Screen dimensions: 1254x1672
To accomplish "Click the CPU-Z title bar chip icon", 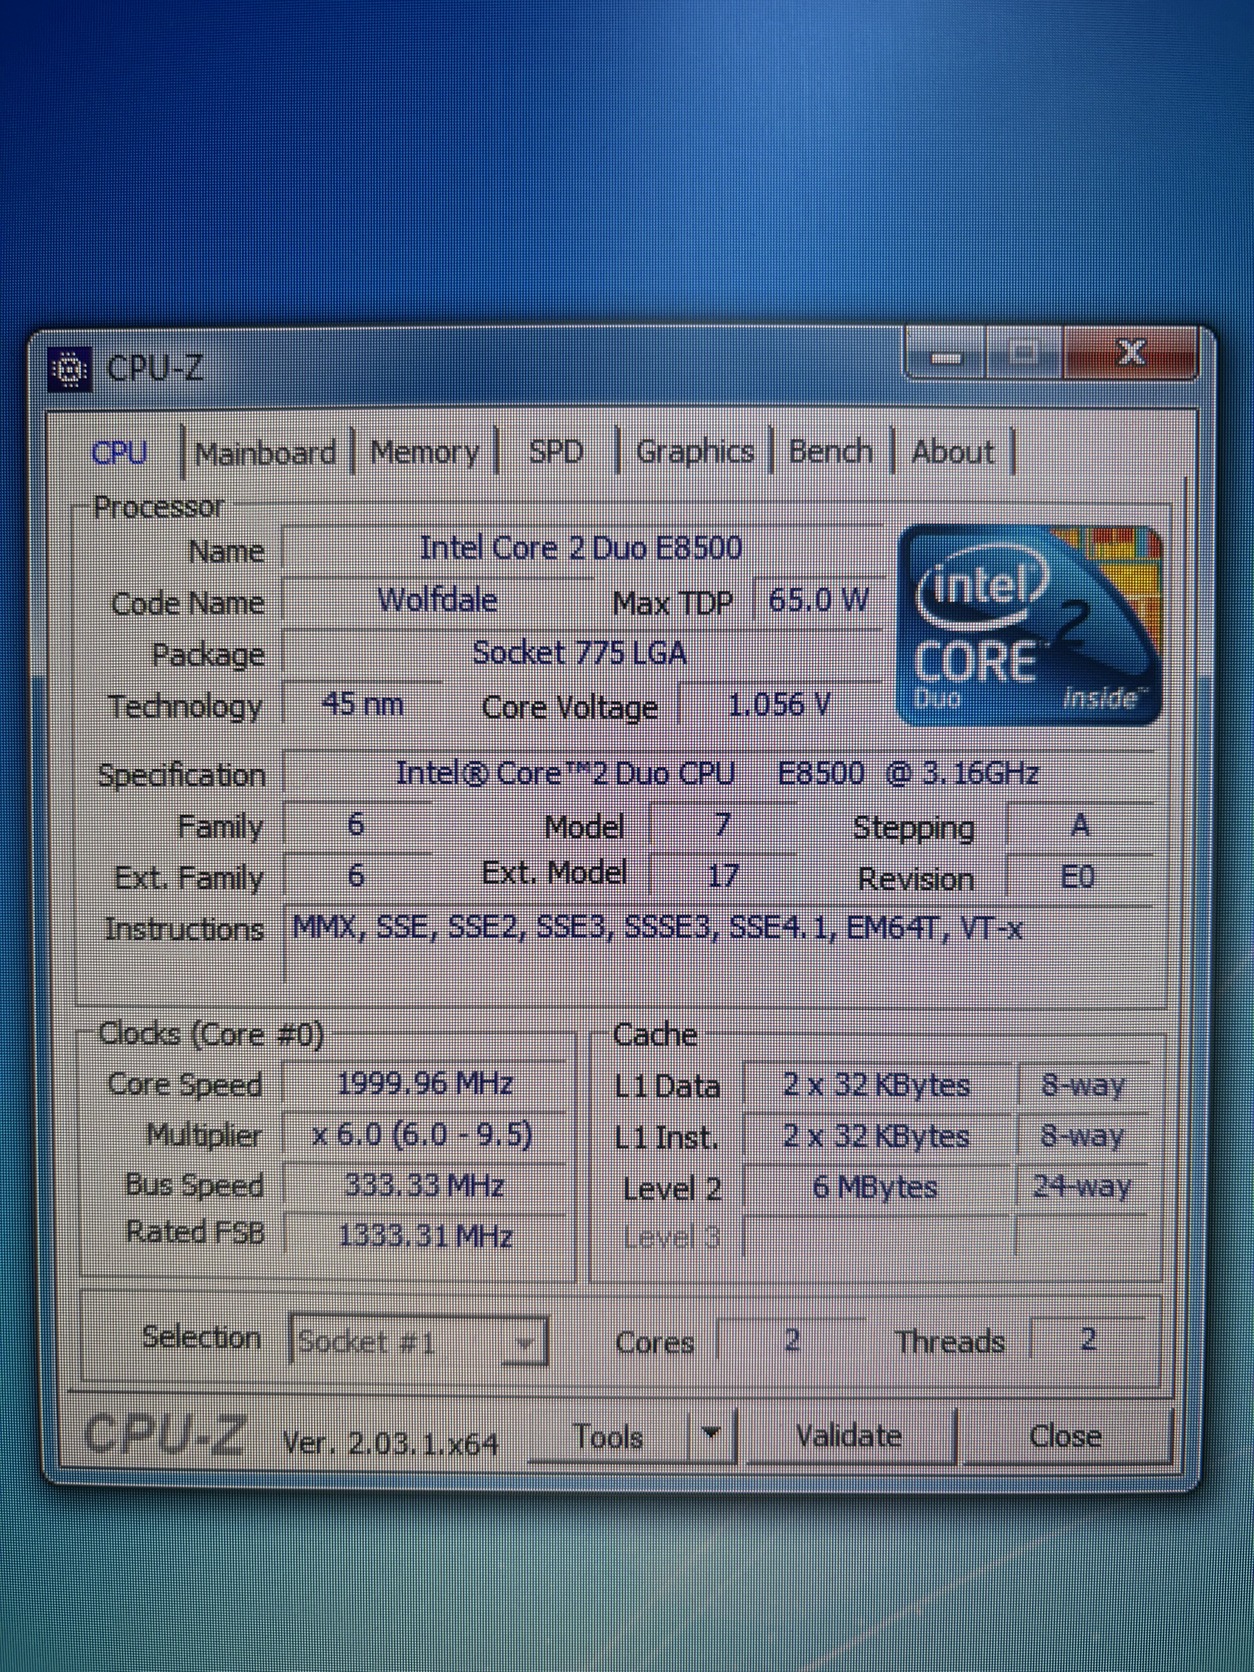I will [x=70, y=371].
